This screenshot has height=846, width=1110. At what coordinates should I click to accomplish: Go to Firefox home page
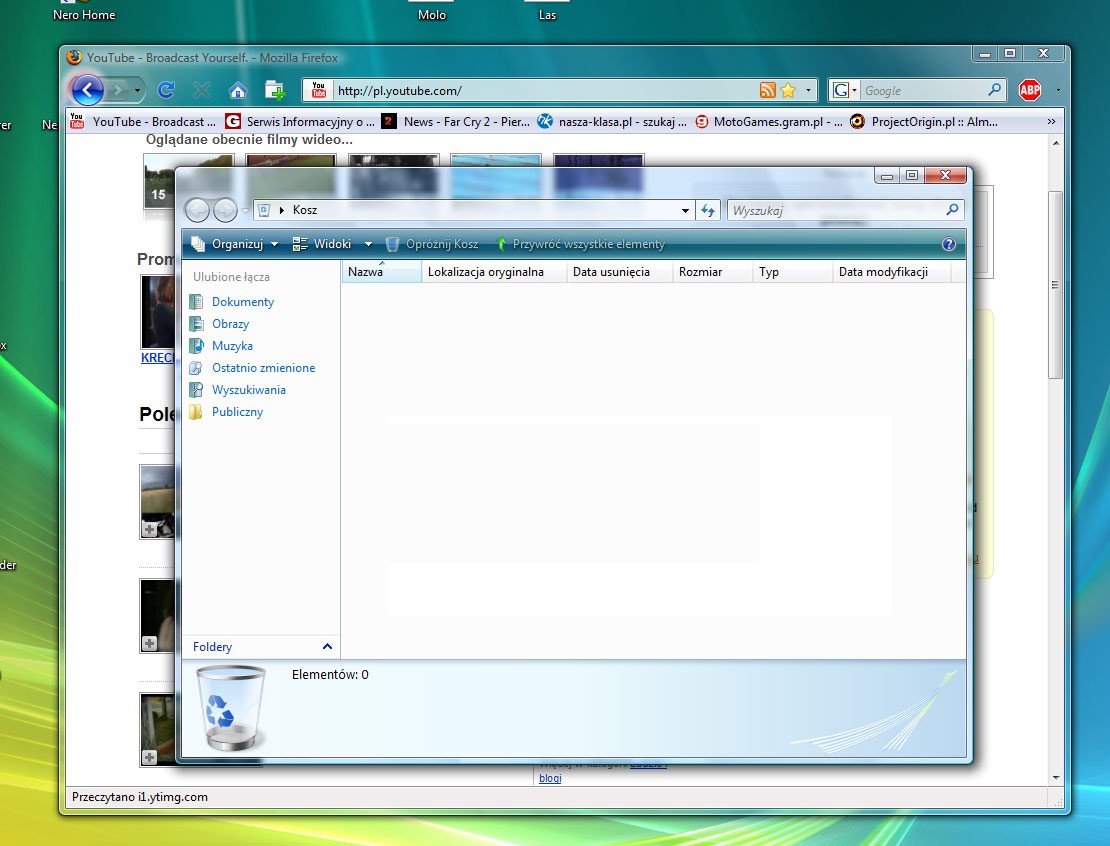236,90
